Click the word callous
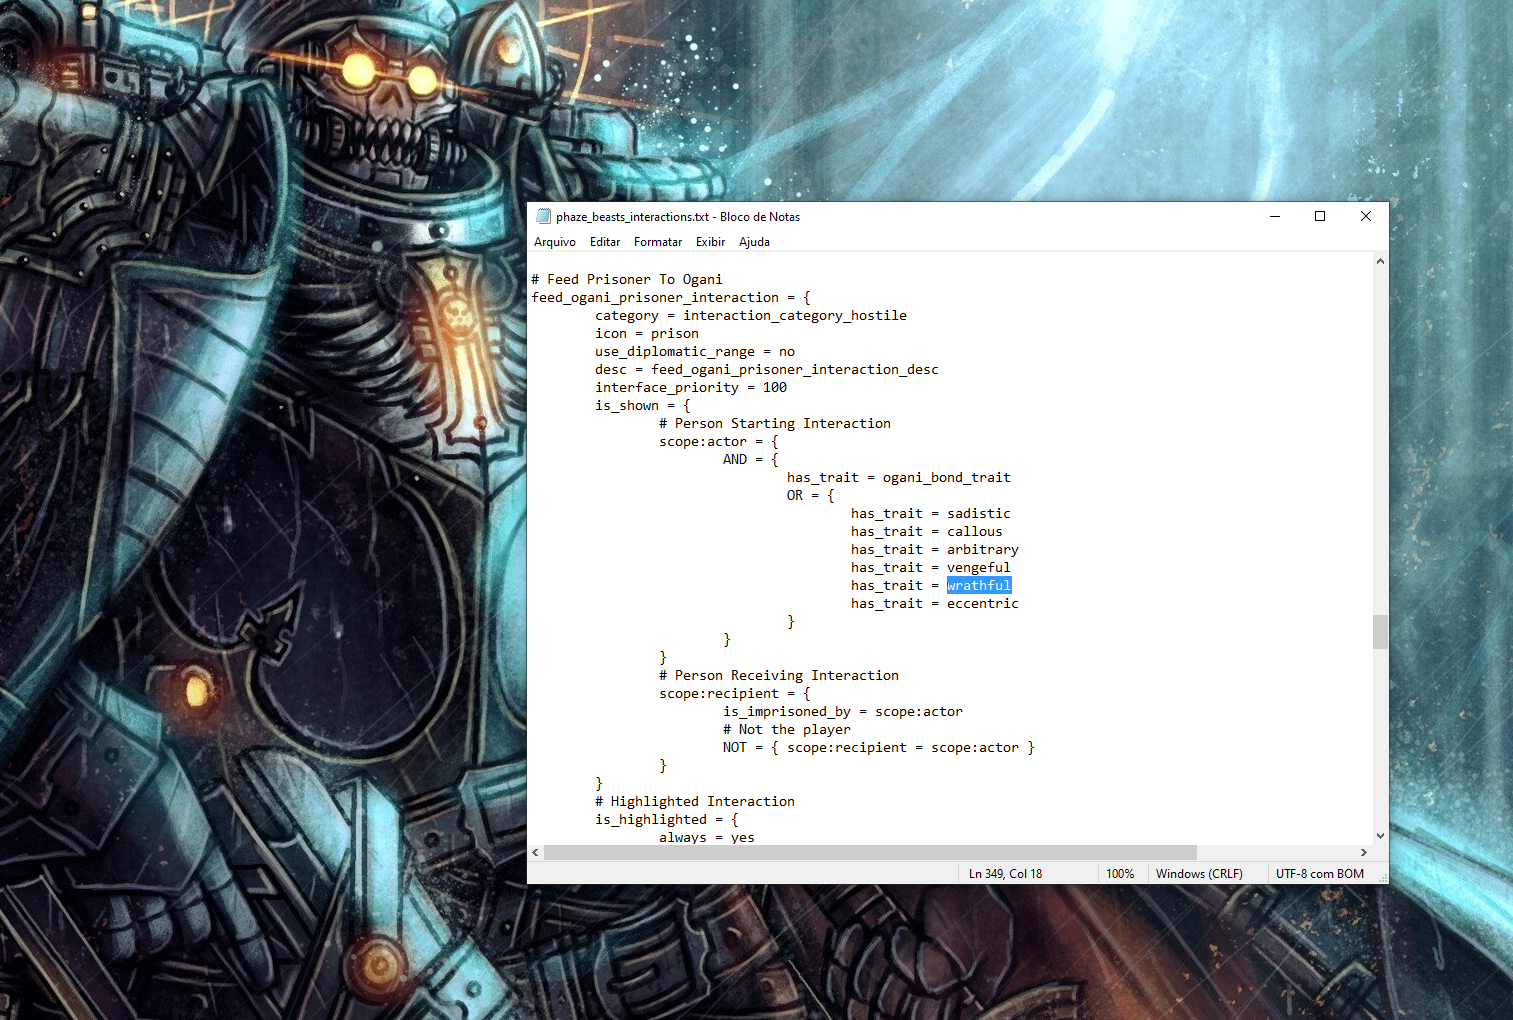This screenshot has width=1513, height=1020. click(975, 532)
